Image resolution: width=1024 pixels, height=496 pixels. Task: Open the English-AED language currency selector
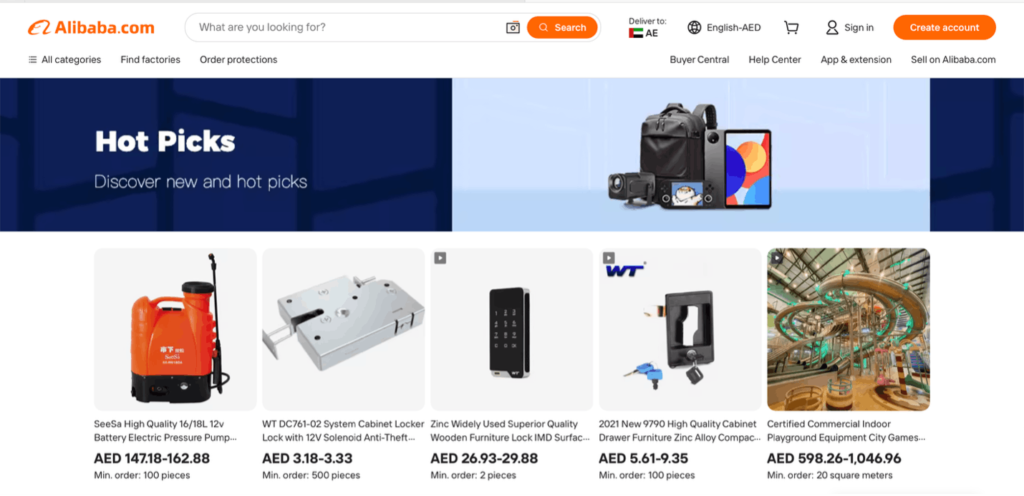724,27
